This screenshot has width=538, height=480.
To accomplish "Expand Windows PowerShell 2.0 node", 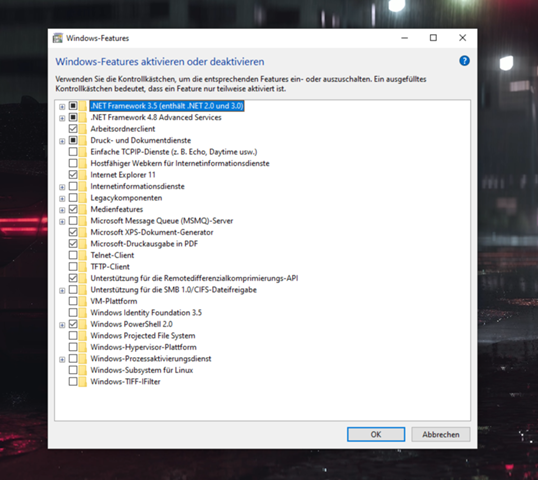I will coord(62,325).
